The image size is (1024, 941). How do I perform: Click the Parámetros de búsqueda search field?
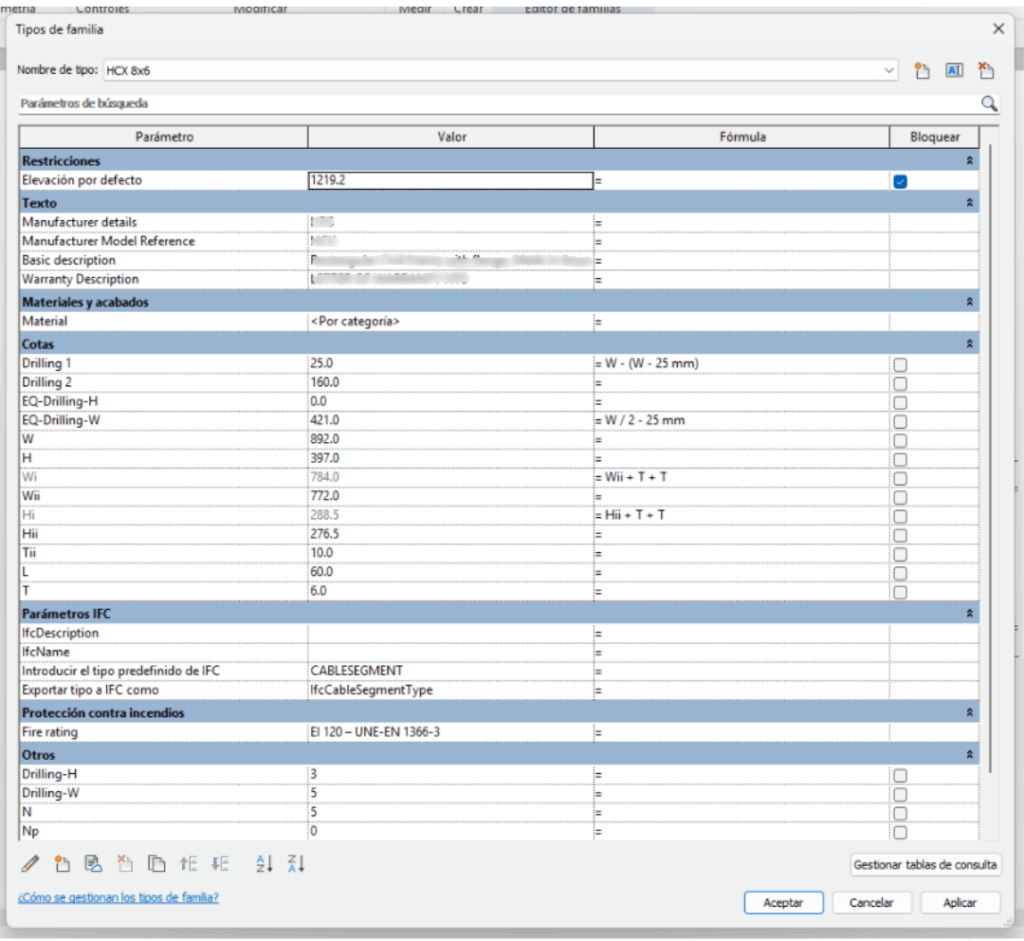pos(490,103)
